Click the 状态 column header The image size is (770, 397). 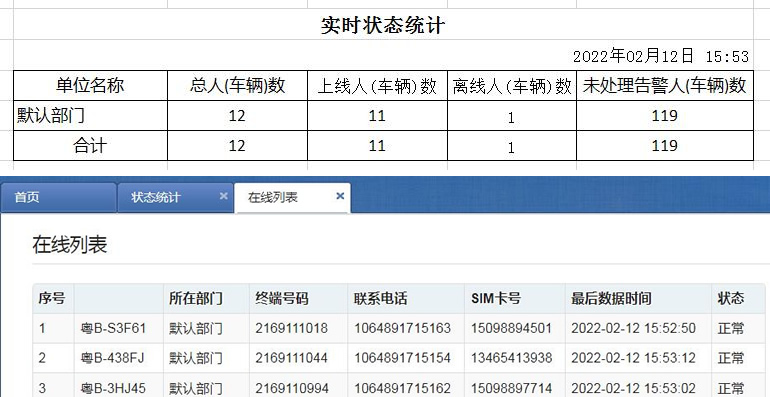click(x=738, y=298)
